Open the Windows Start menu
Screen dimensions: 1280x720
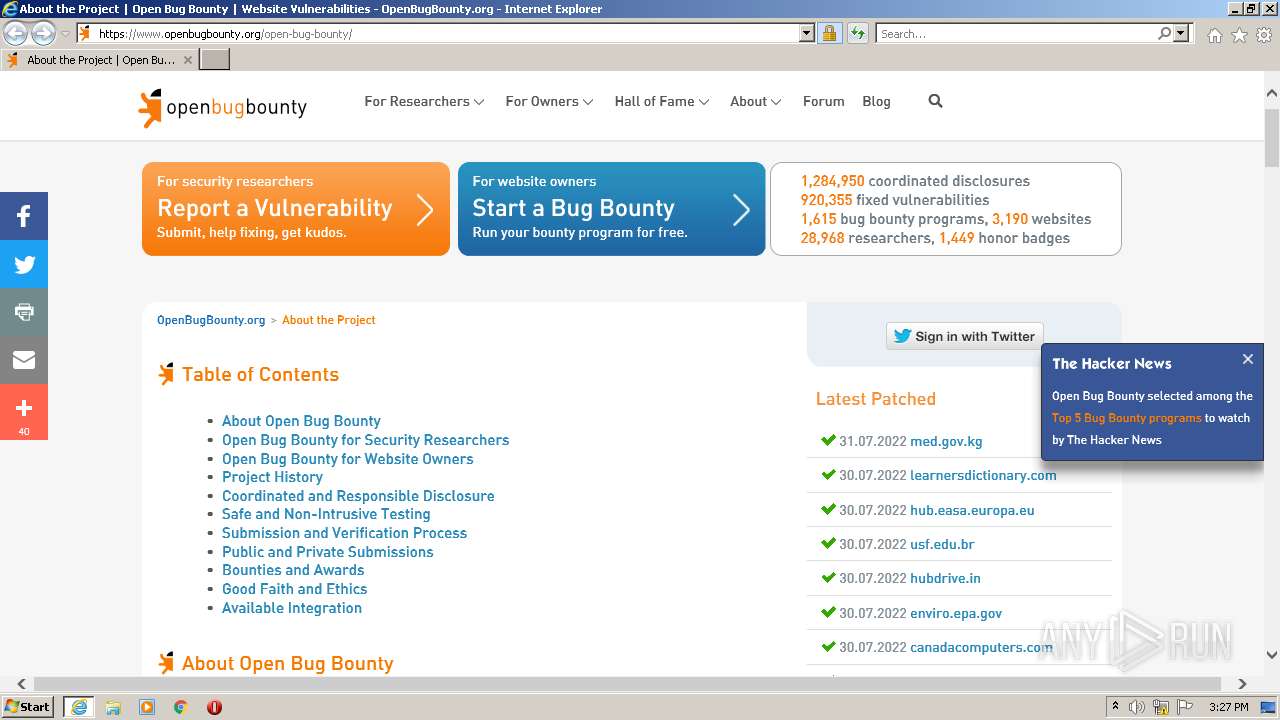(x=28, y=707)
